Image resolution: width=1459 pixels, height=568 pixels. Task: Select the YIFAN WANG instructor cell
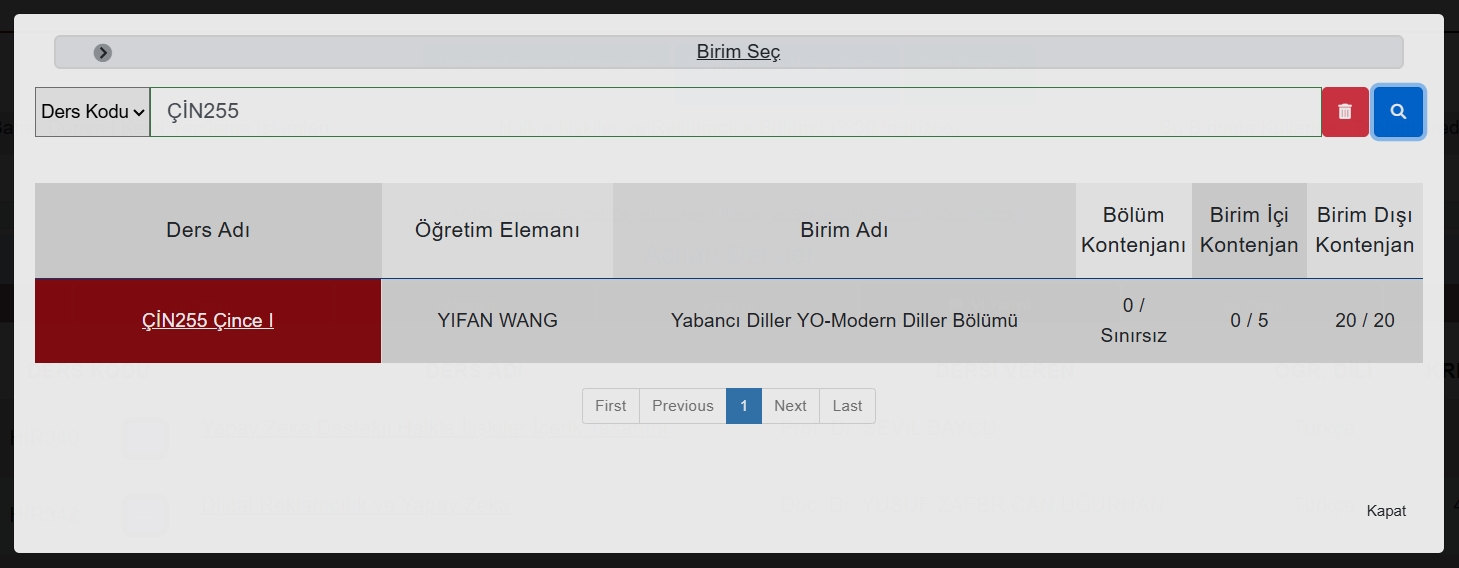(497, 321)
